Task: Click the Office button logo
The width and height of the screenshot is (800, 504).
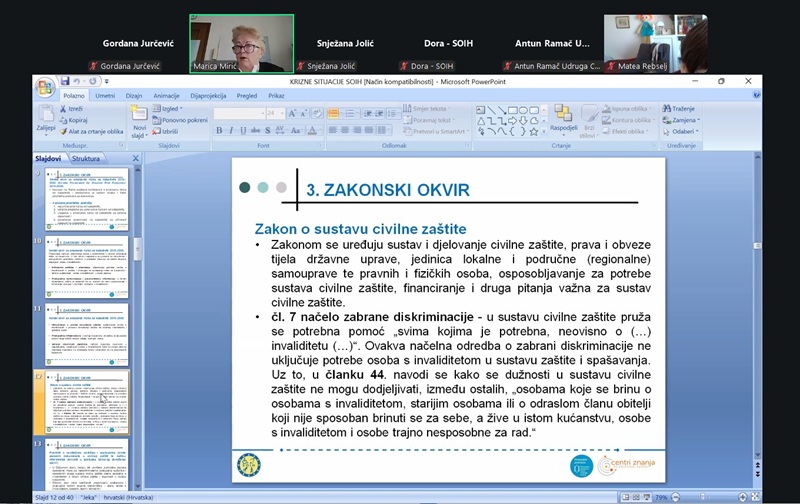Action: click(46, 86)
